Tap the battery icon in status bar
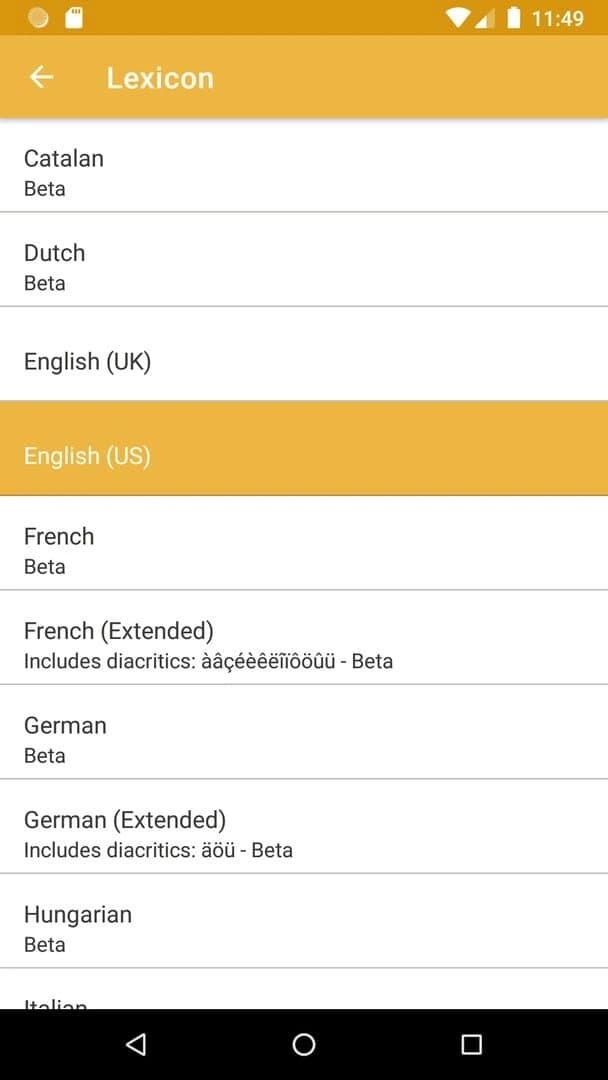This screenshot has height=1080, width=608. point(513,18)
